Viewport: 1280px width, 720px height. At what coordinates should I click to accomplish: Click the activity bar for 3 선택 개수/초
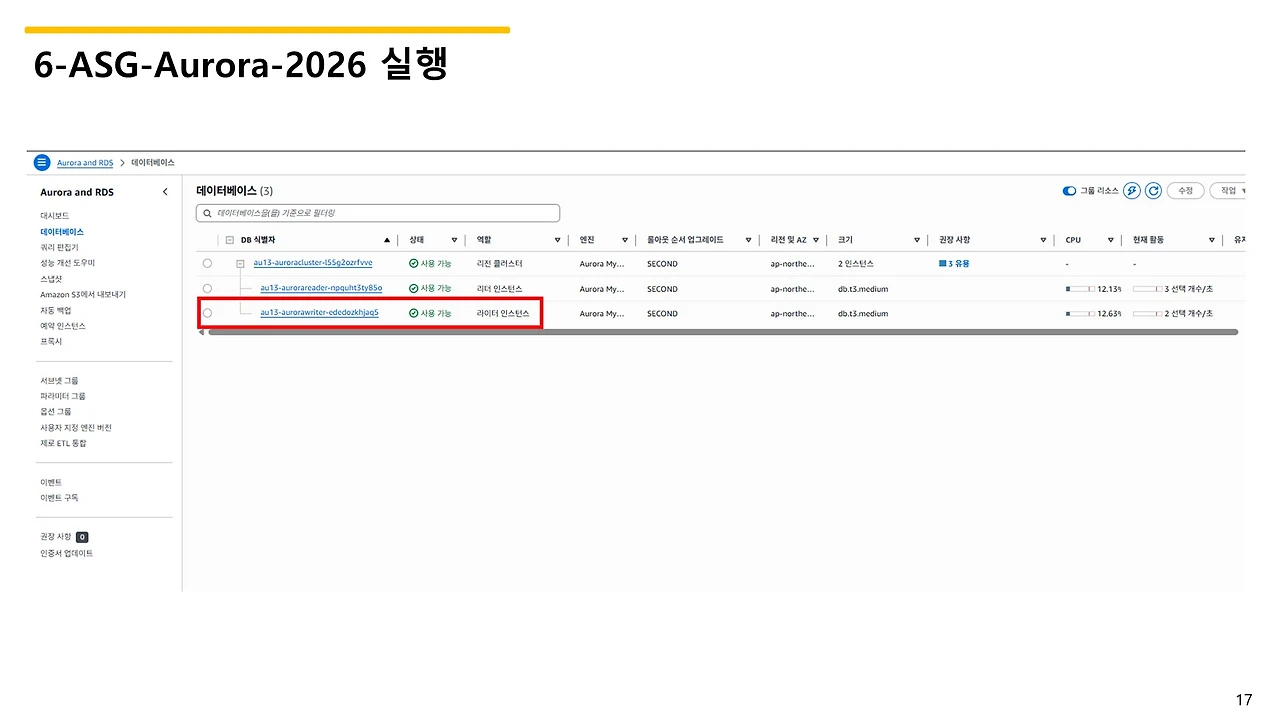tap(1147, 288)
